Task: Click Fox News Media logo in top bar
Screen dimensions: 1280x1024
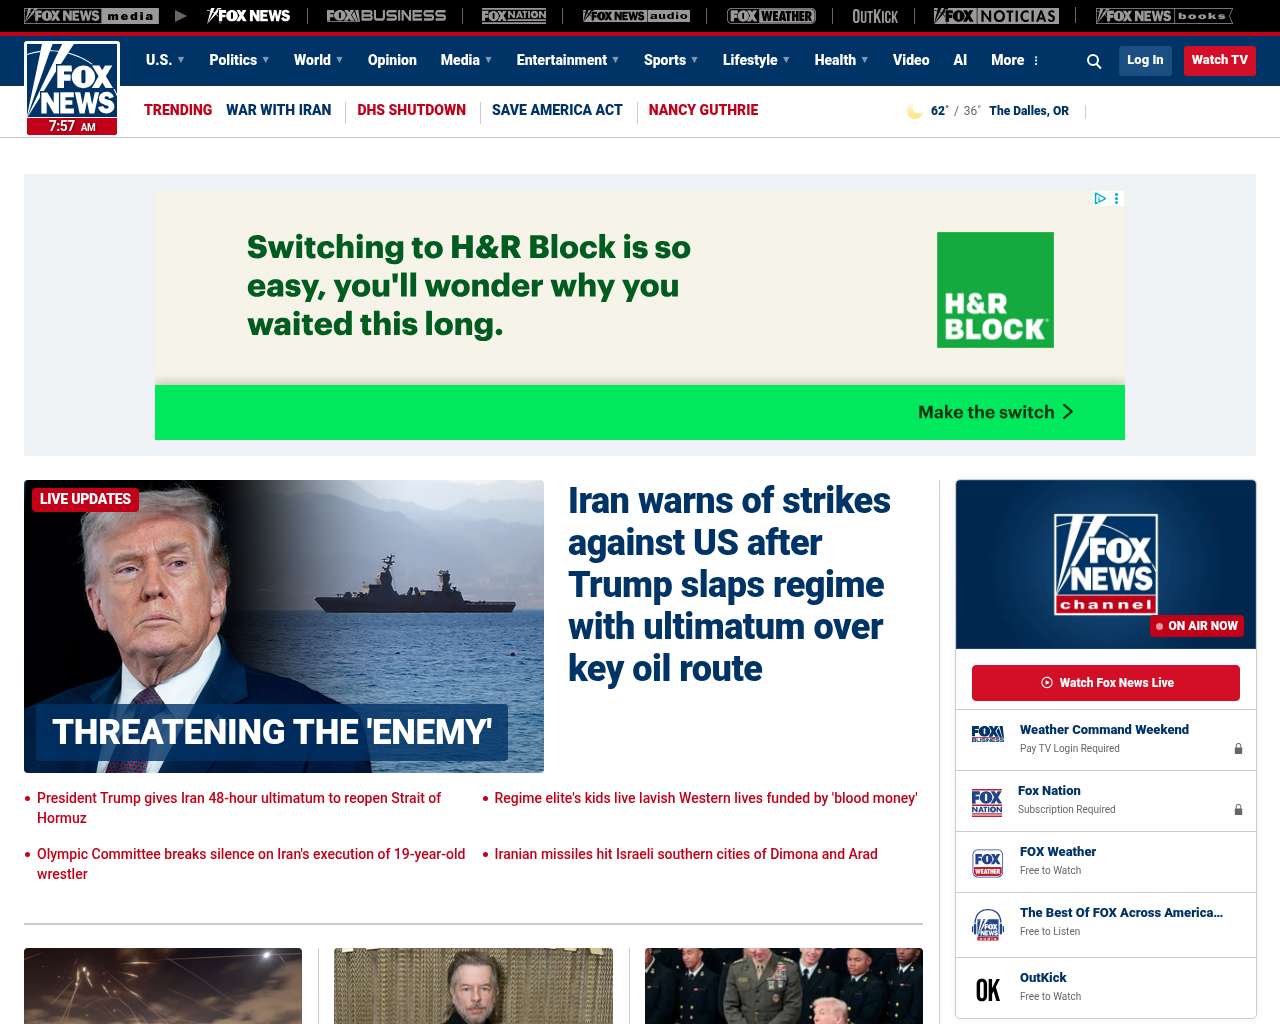Action: (91, 16)
